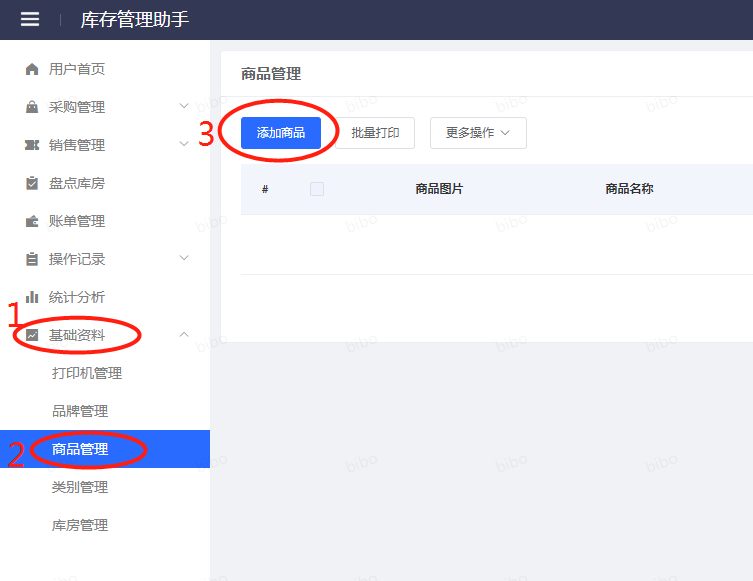Click the 商品图片 column header
The image size is (753, 581).
click(x=439, y=189)
